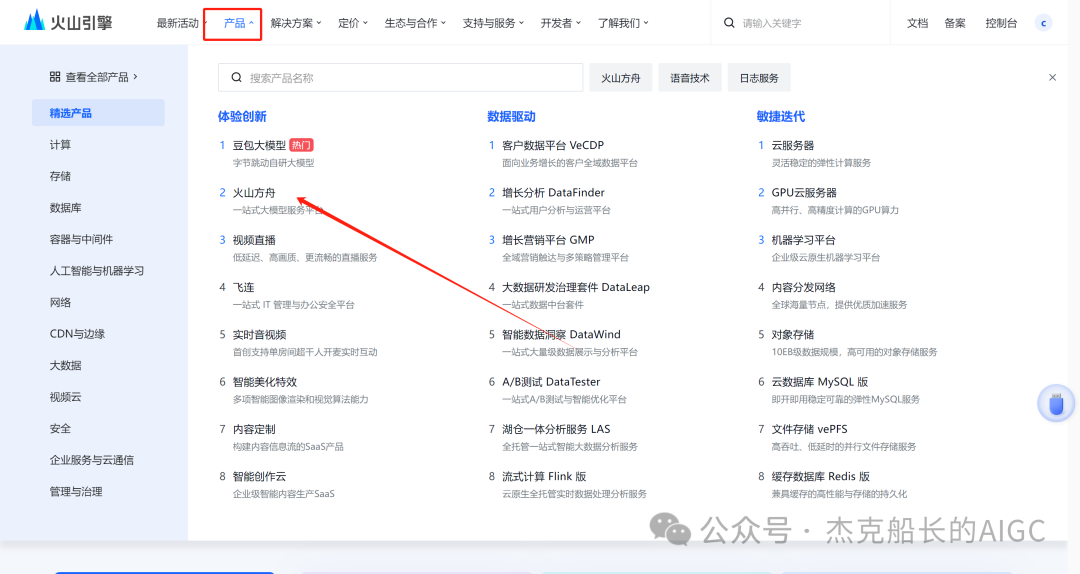
Task: Select 管理与治理 category
Action: click(x=76, y=492)
